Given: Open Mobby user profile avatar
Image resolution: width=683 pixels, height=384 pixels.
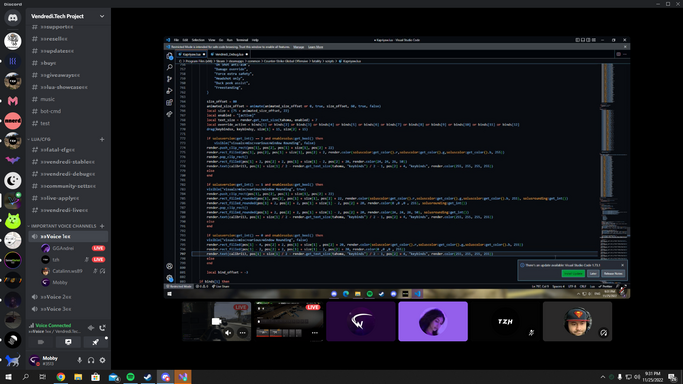Looking at the screenshot, I should click(x=34, y=360).
